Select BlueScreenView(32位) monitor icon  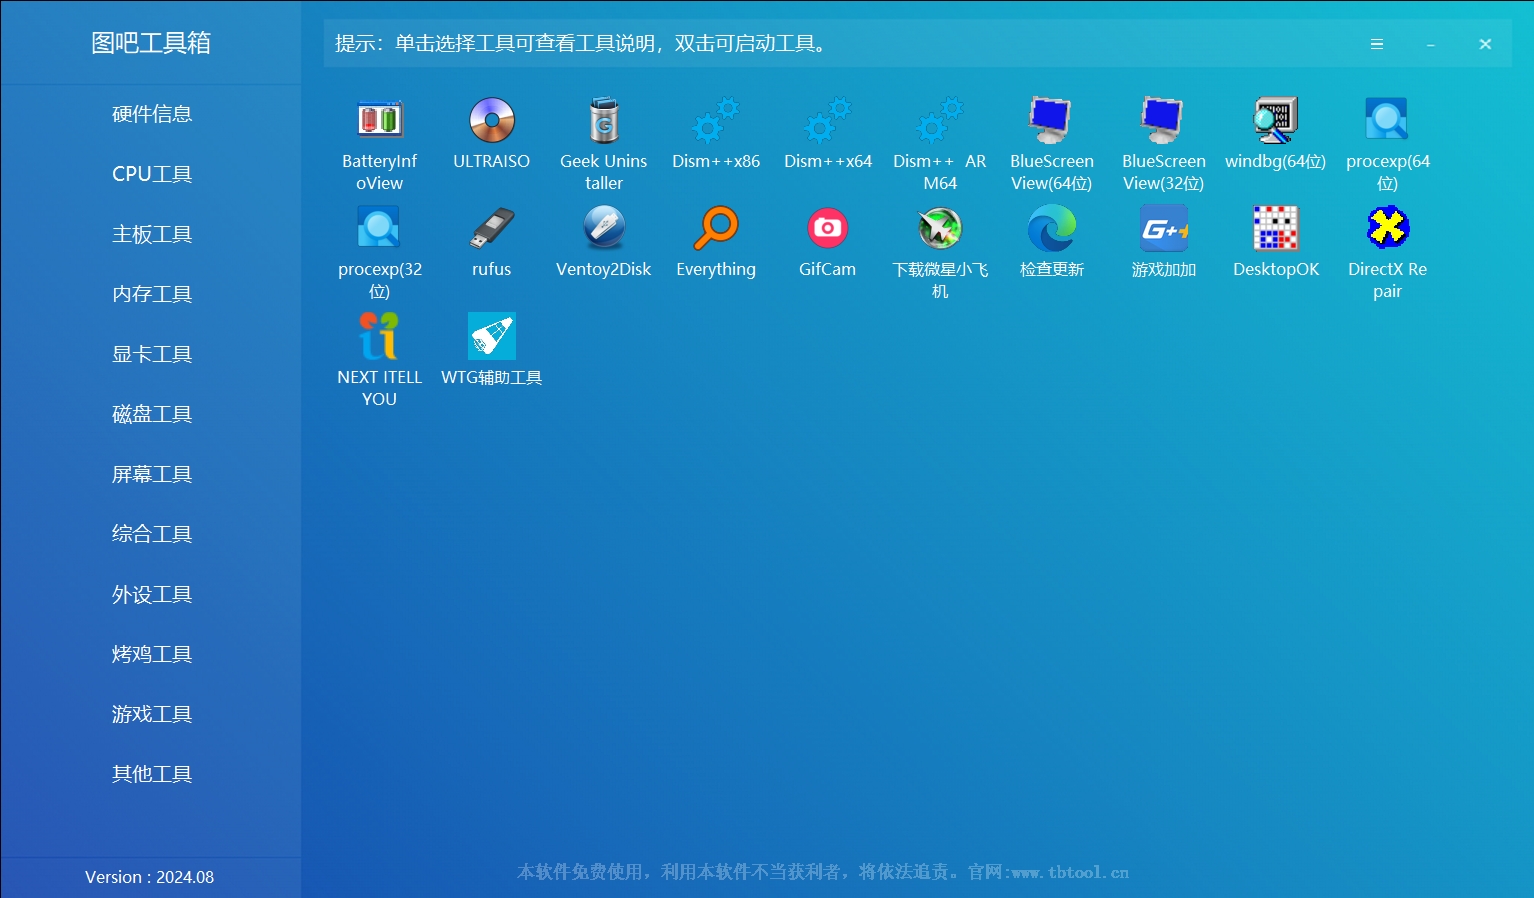click(x=1164, y=120)
